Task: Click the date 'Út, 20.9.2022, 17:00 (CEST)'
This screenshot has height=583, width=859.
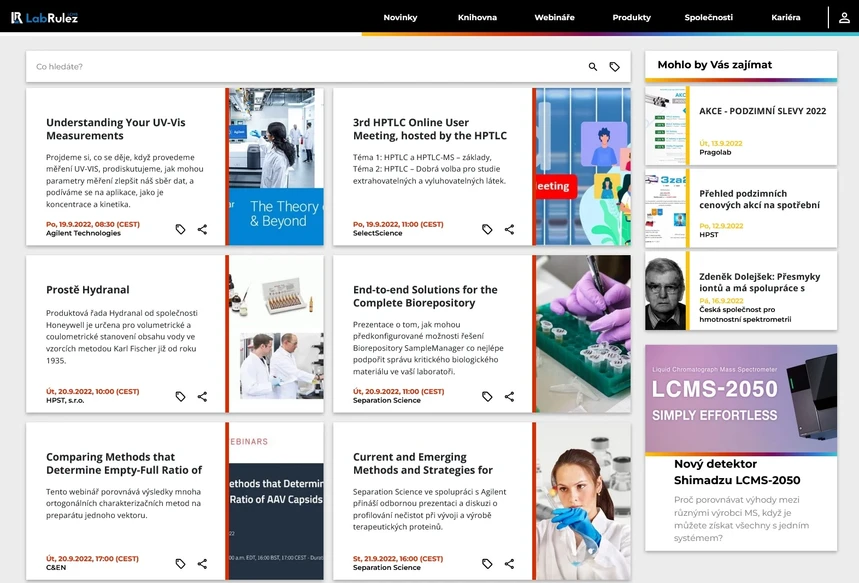Action: click(x=92, y=558)
